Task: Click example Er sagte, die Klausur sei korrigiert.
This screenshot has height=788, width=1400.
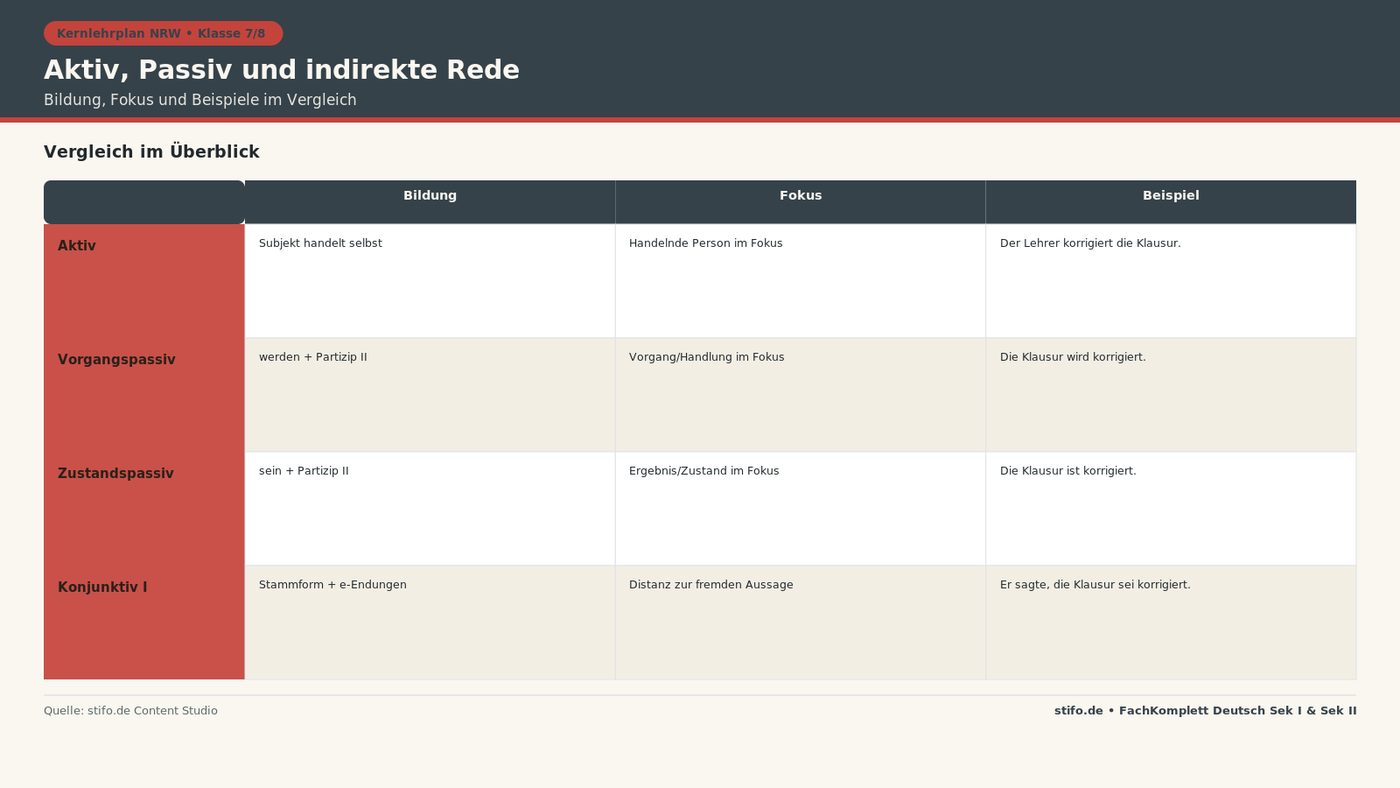Action: pyautogui.click(x=1171, y=623)
